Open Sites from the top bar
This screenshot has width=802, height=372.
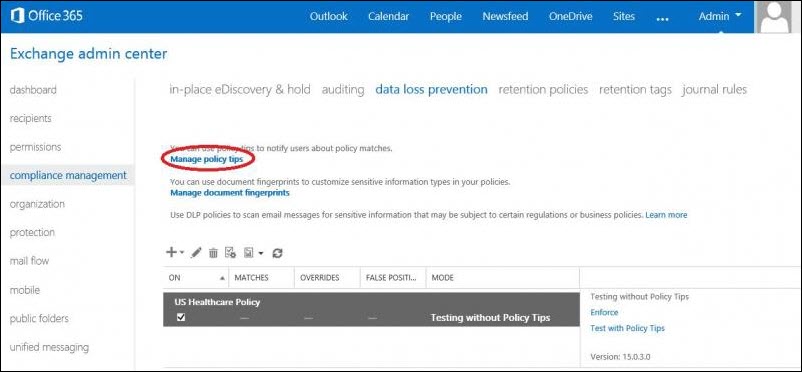tap(624, 16)
